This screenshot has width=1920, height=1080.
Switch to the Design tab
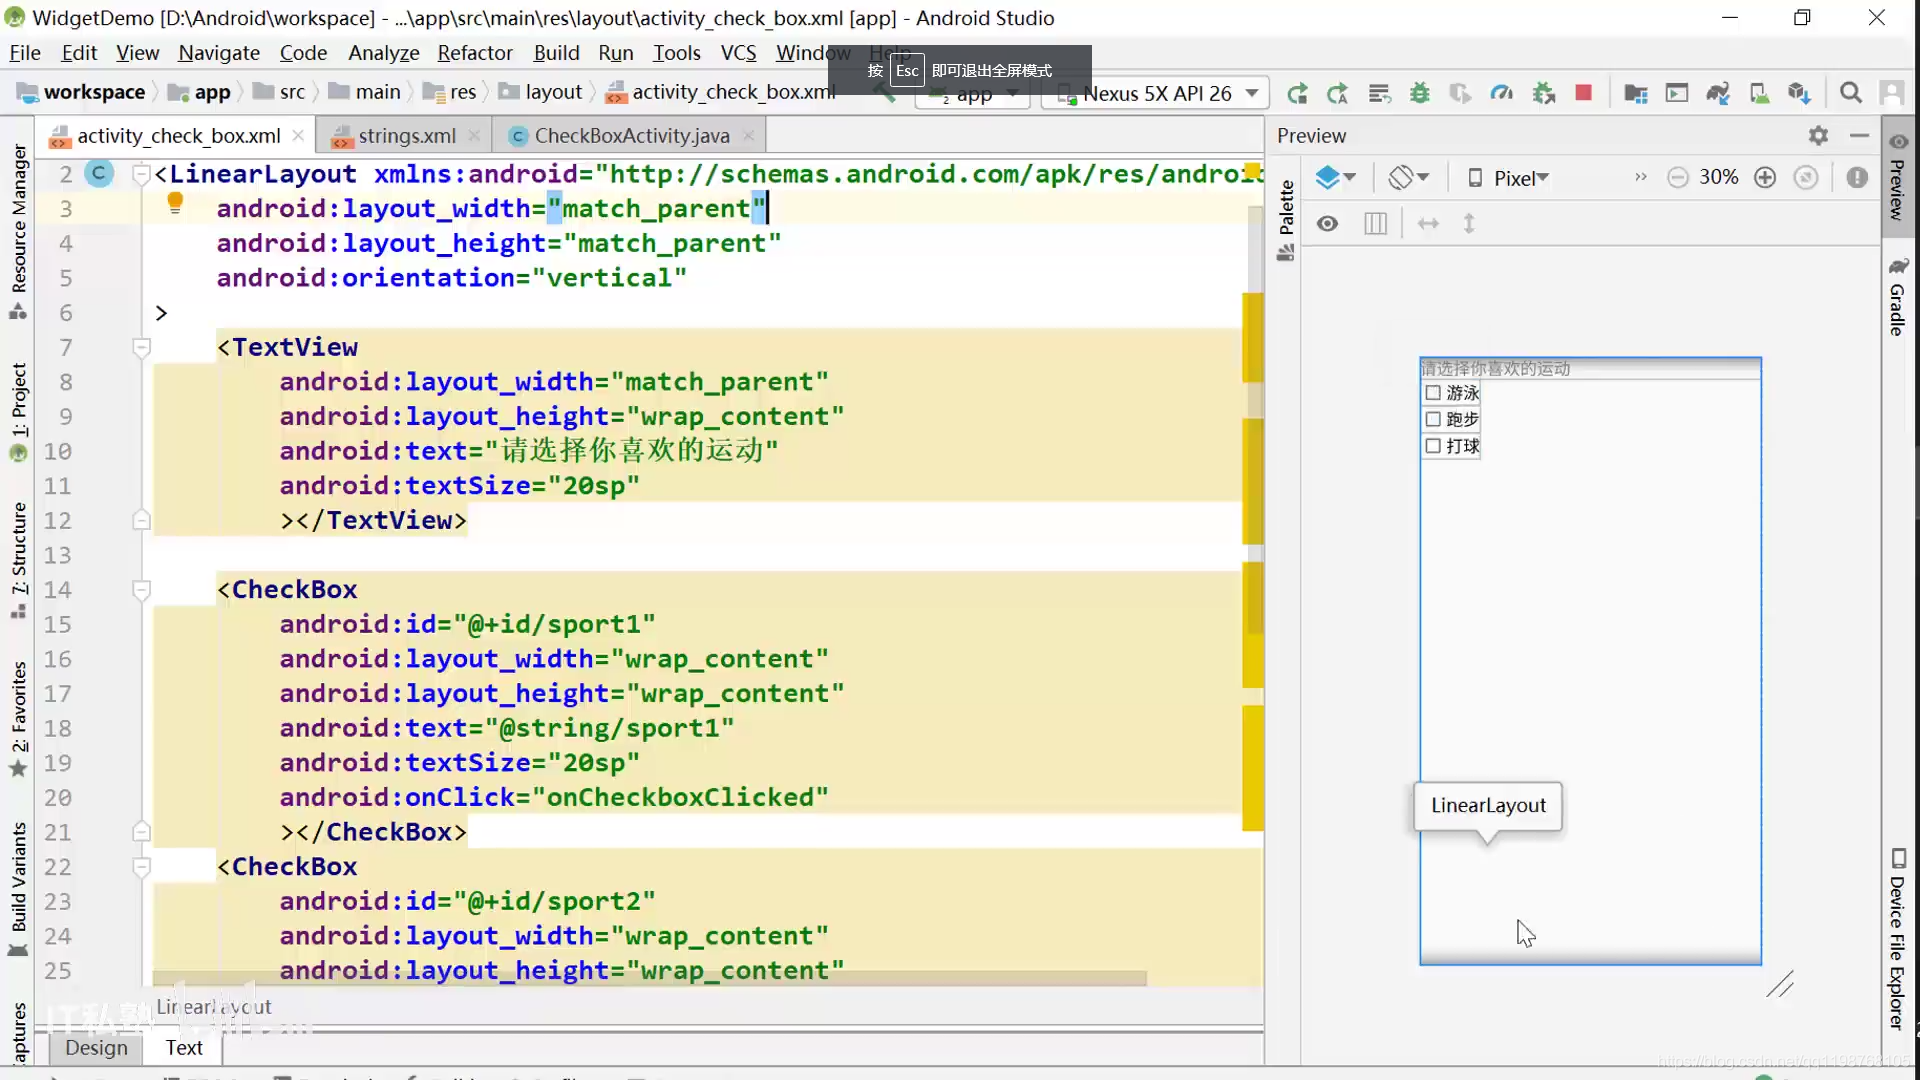tap(95, 1046)
